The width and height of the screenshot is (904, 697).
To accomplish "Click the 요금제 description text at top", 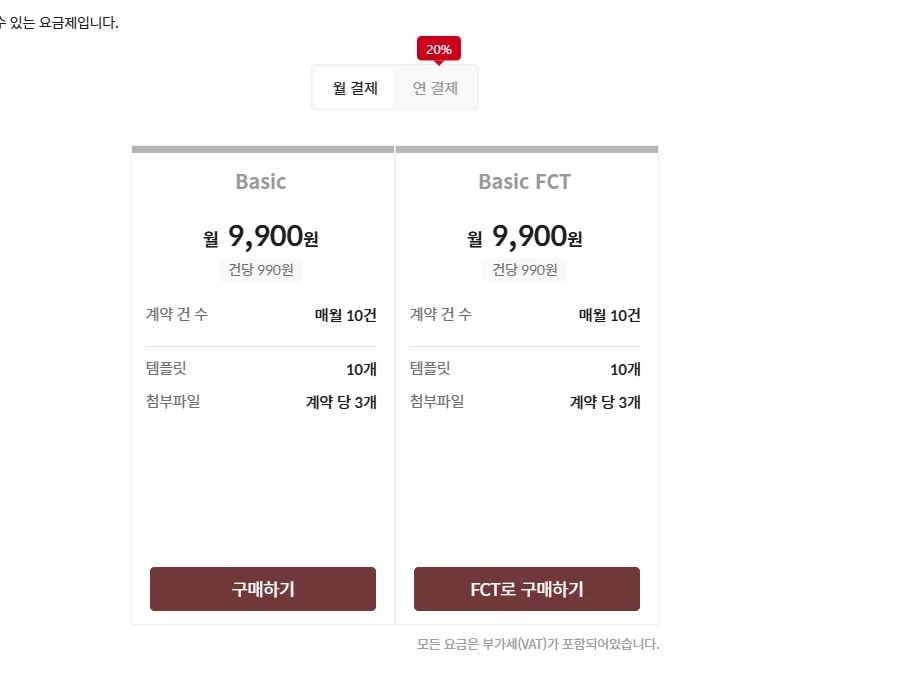I will pyautogui.click(x=62, y=19).
